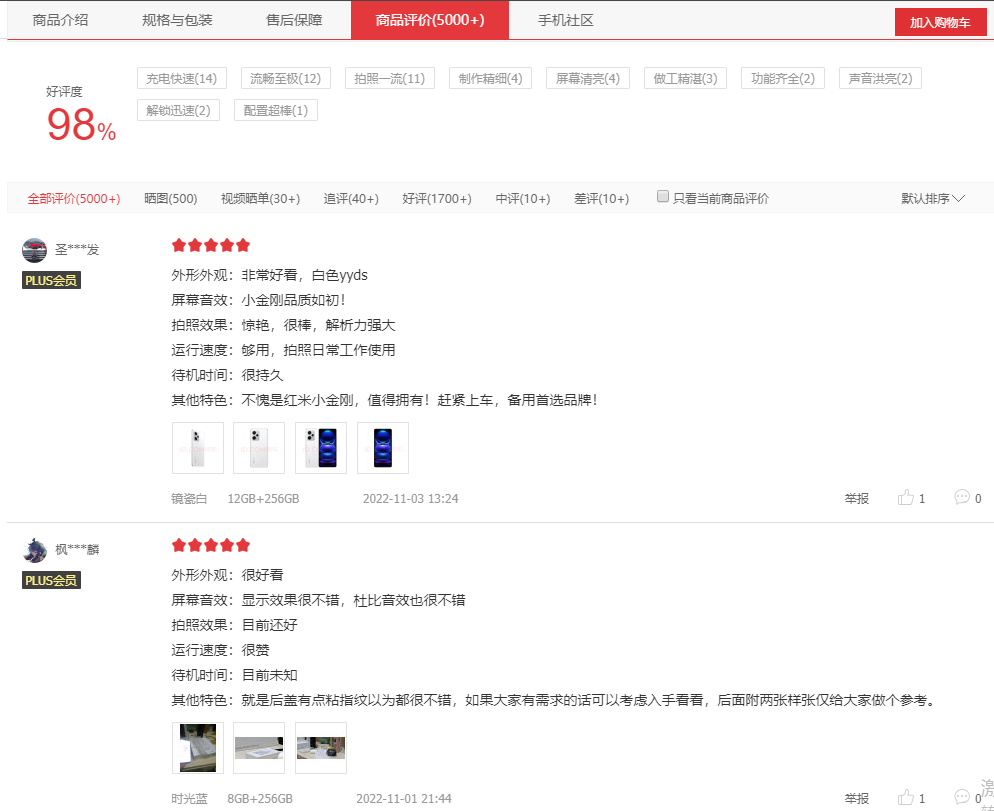This screenshot has width=994, height=811.
Task: Open the first phone photo thumbnail in 圣***发's review
Action: (x=197, y=448)
